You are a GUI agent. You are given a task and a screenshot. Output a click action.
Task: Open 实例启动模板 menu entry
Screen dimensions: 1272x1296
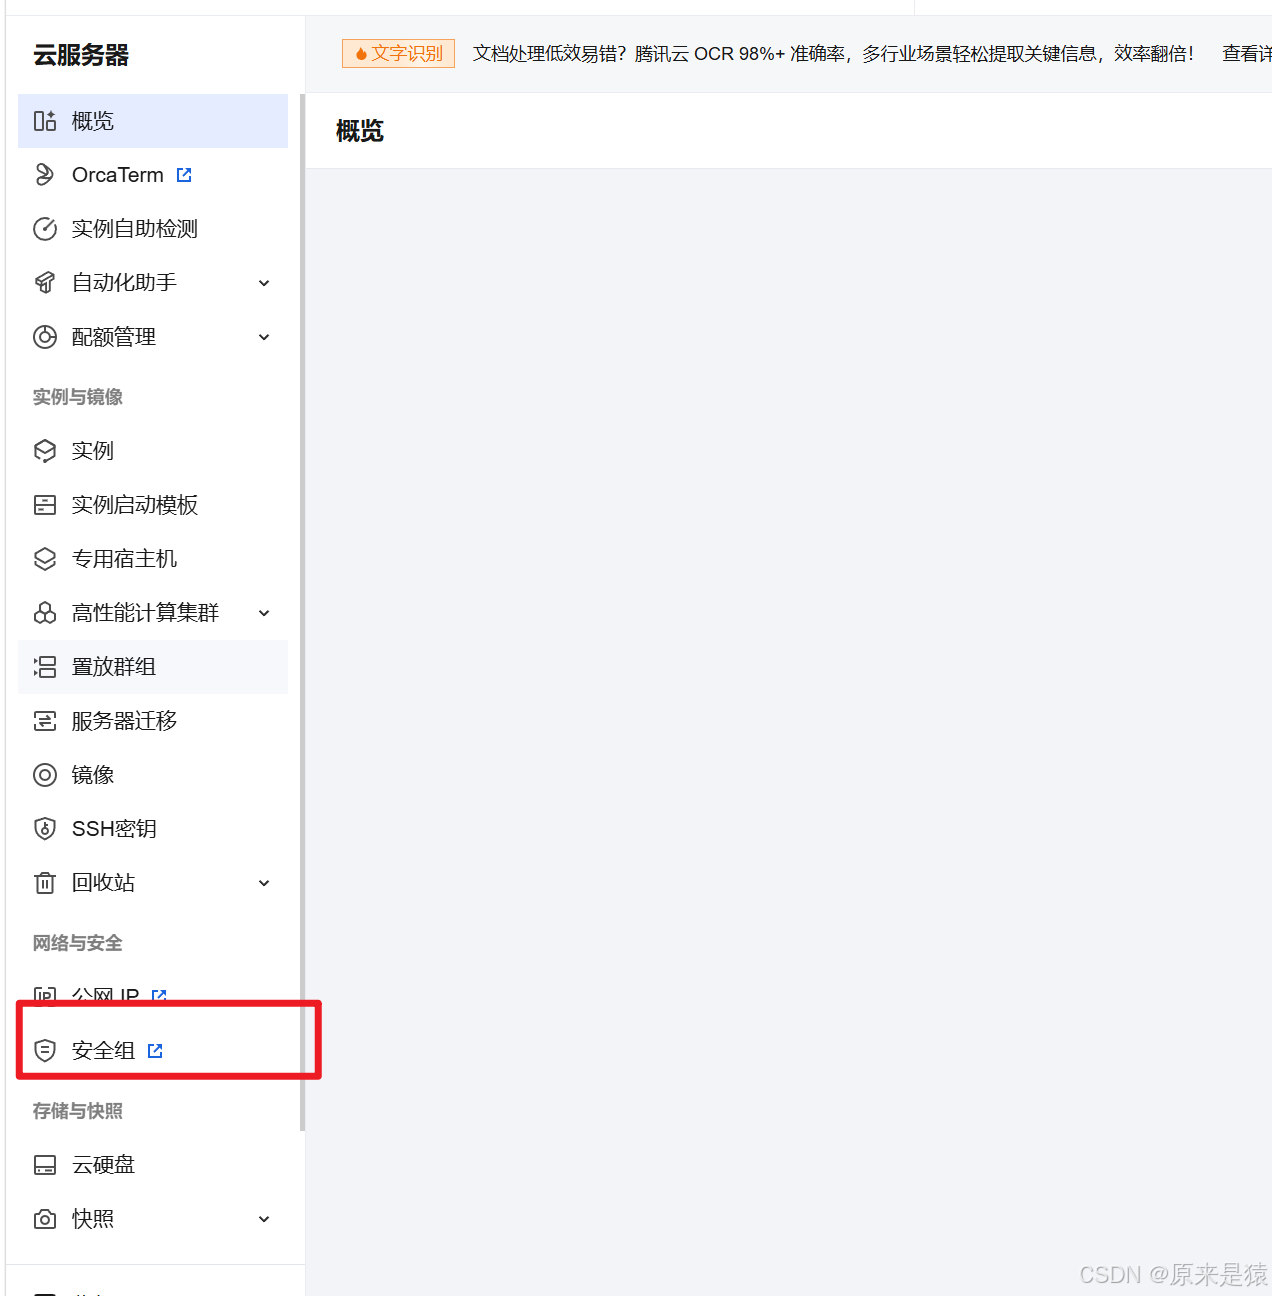(153, 505)
